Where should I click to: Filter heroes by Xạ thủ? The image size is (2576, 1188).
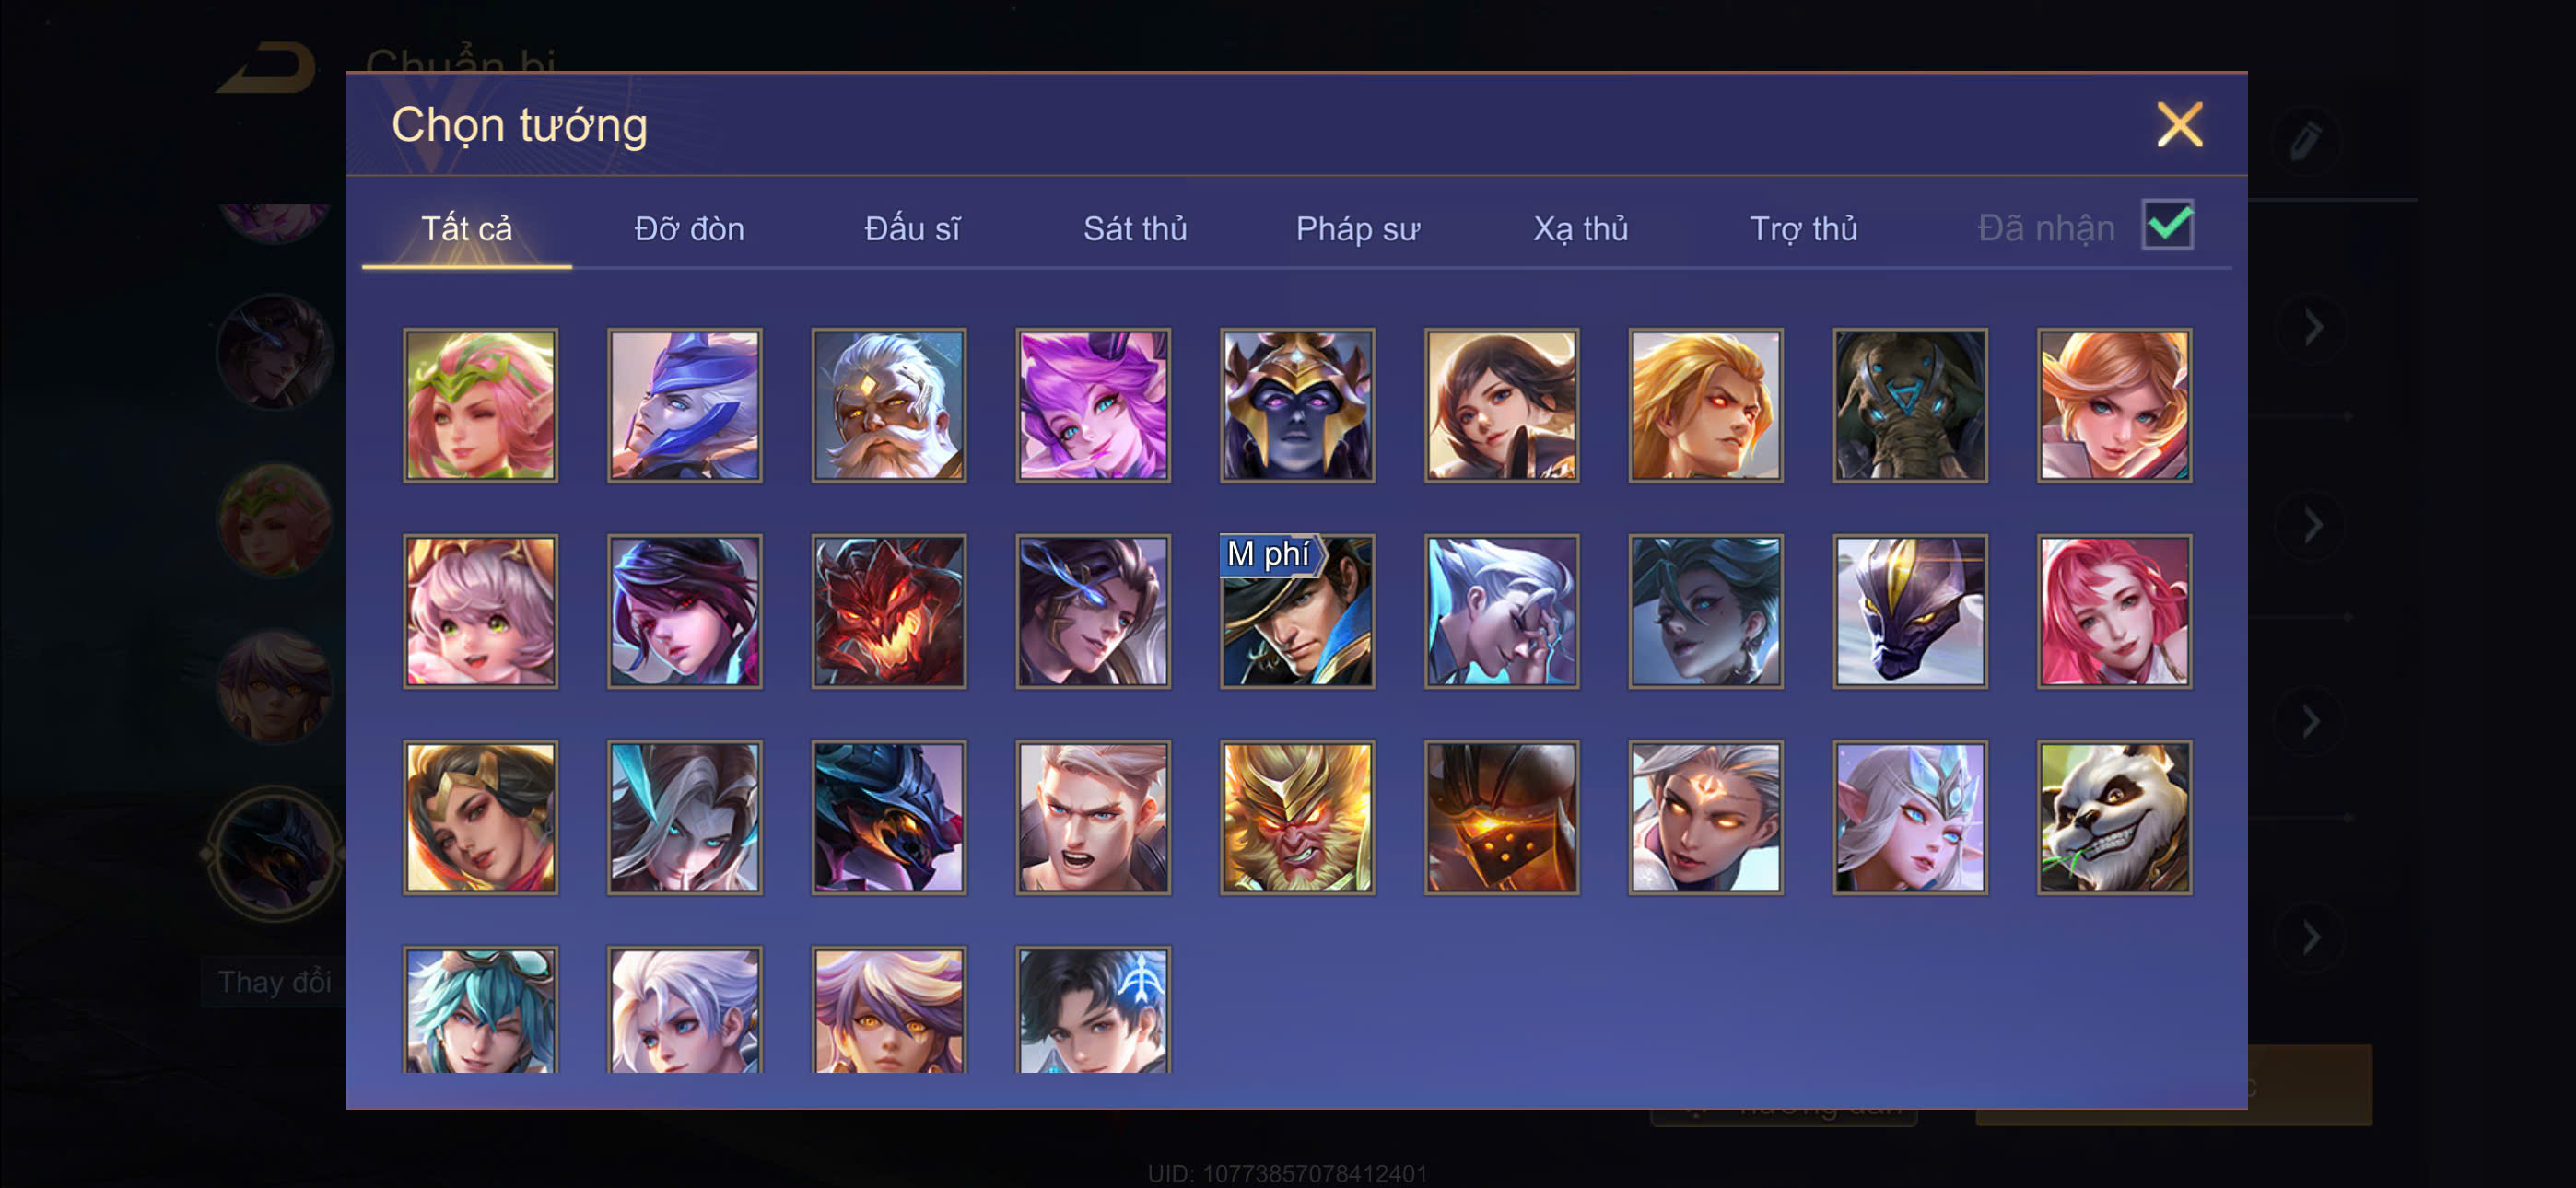click(x=1581, y=229)
